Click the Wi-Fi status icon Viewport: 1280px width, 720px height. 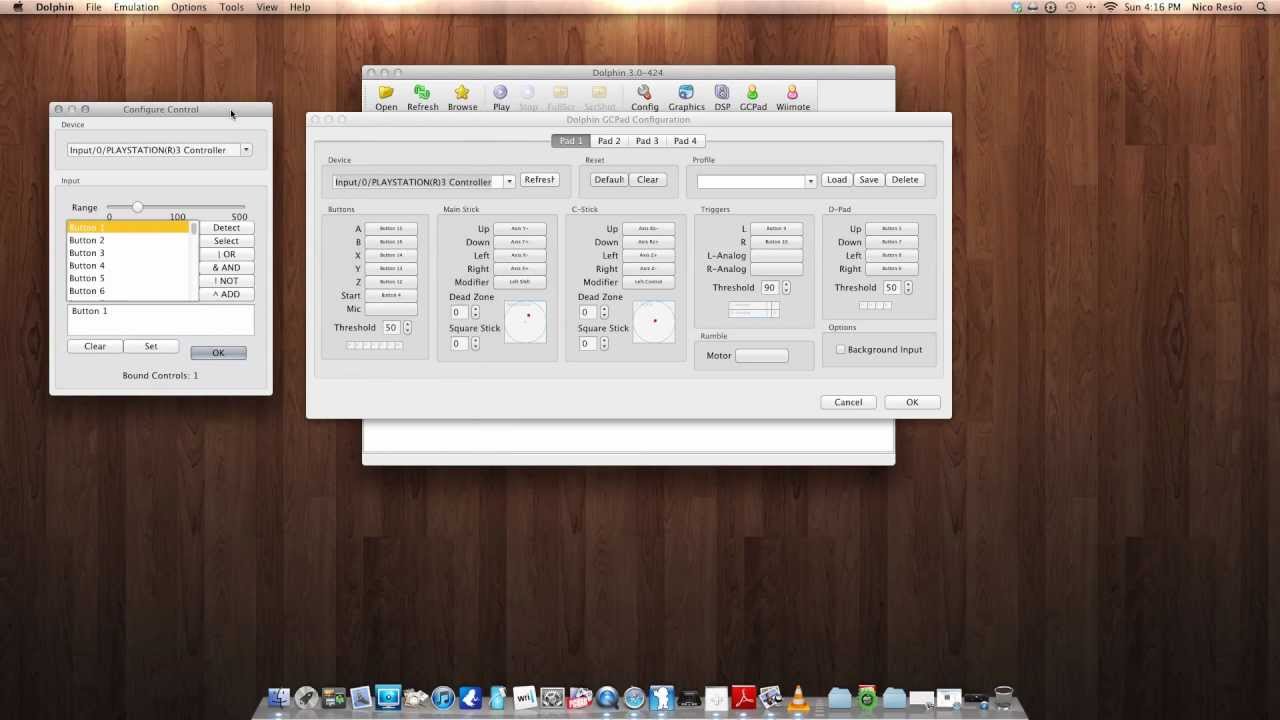coord(1110,7)
